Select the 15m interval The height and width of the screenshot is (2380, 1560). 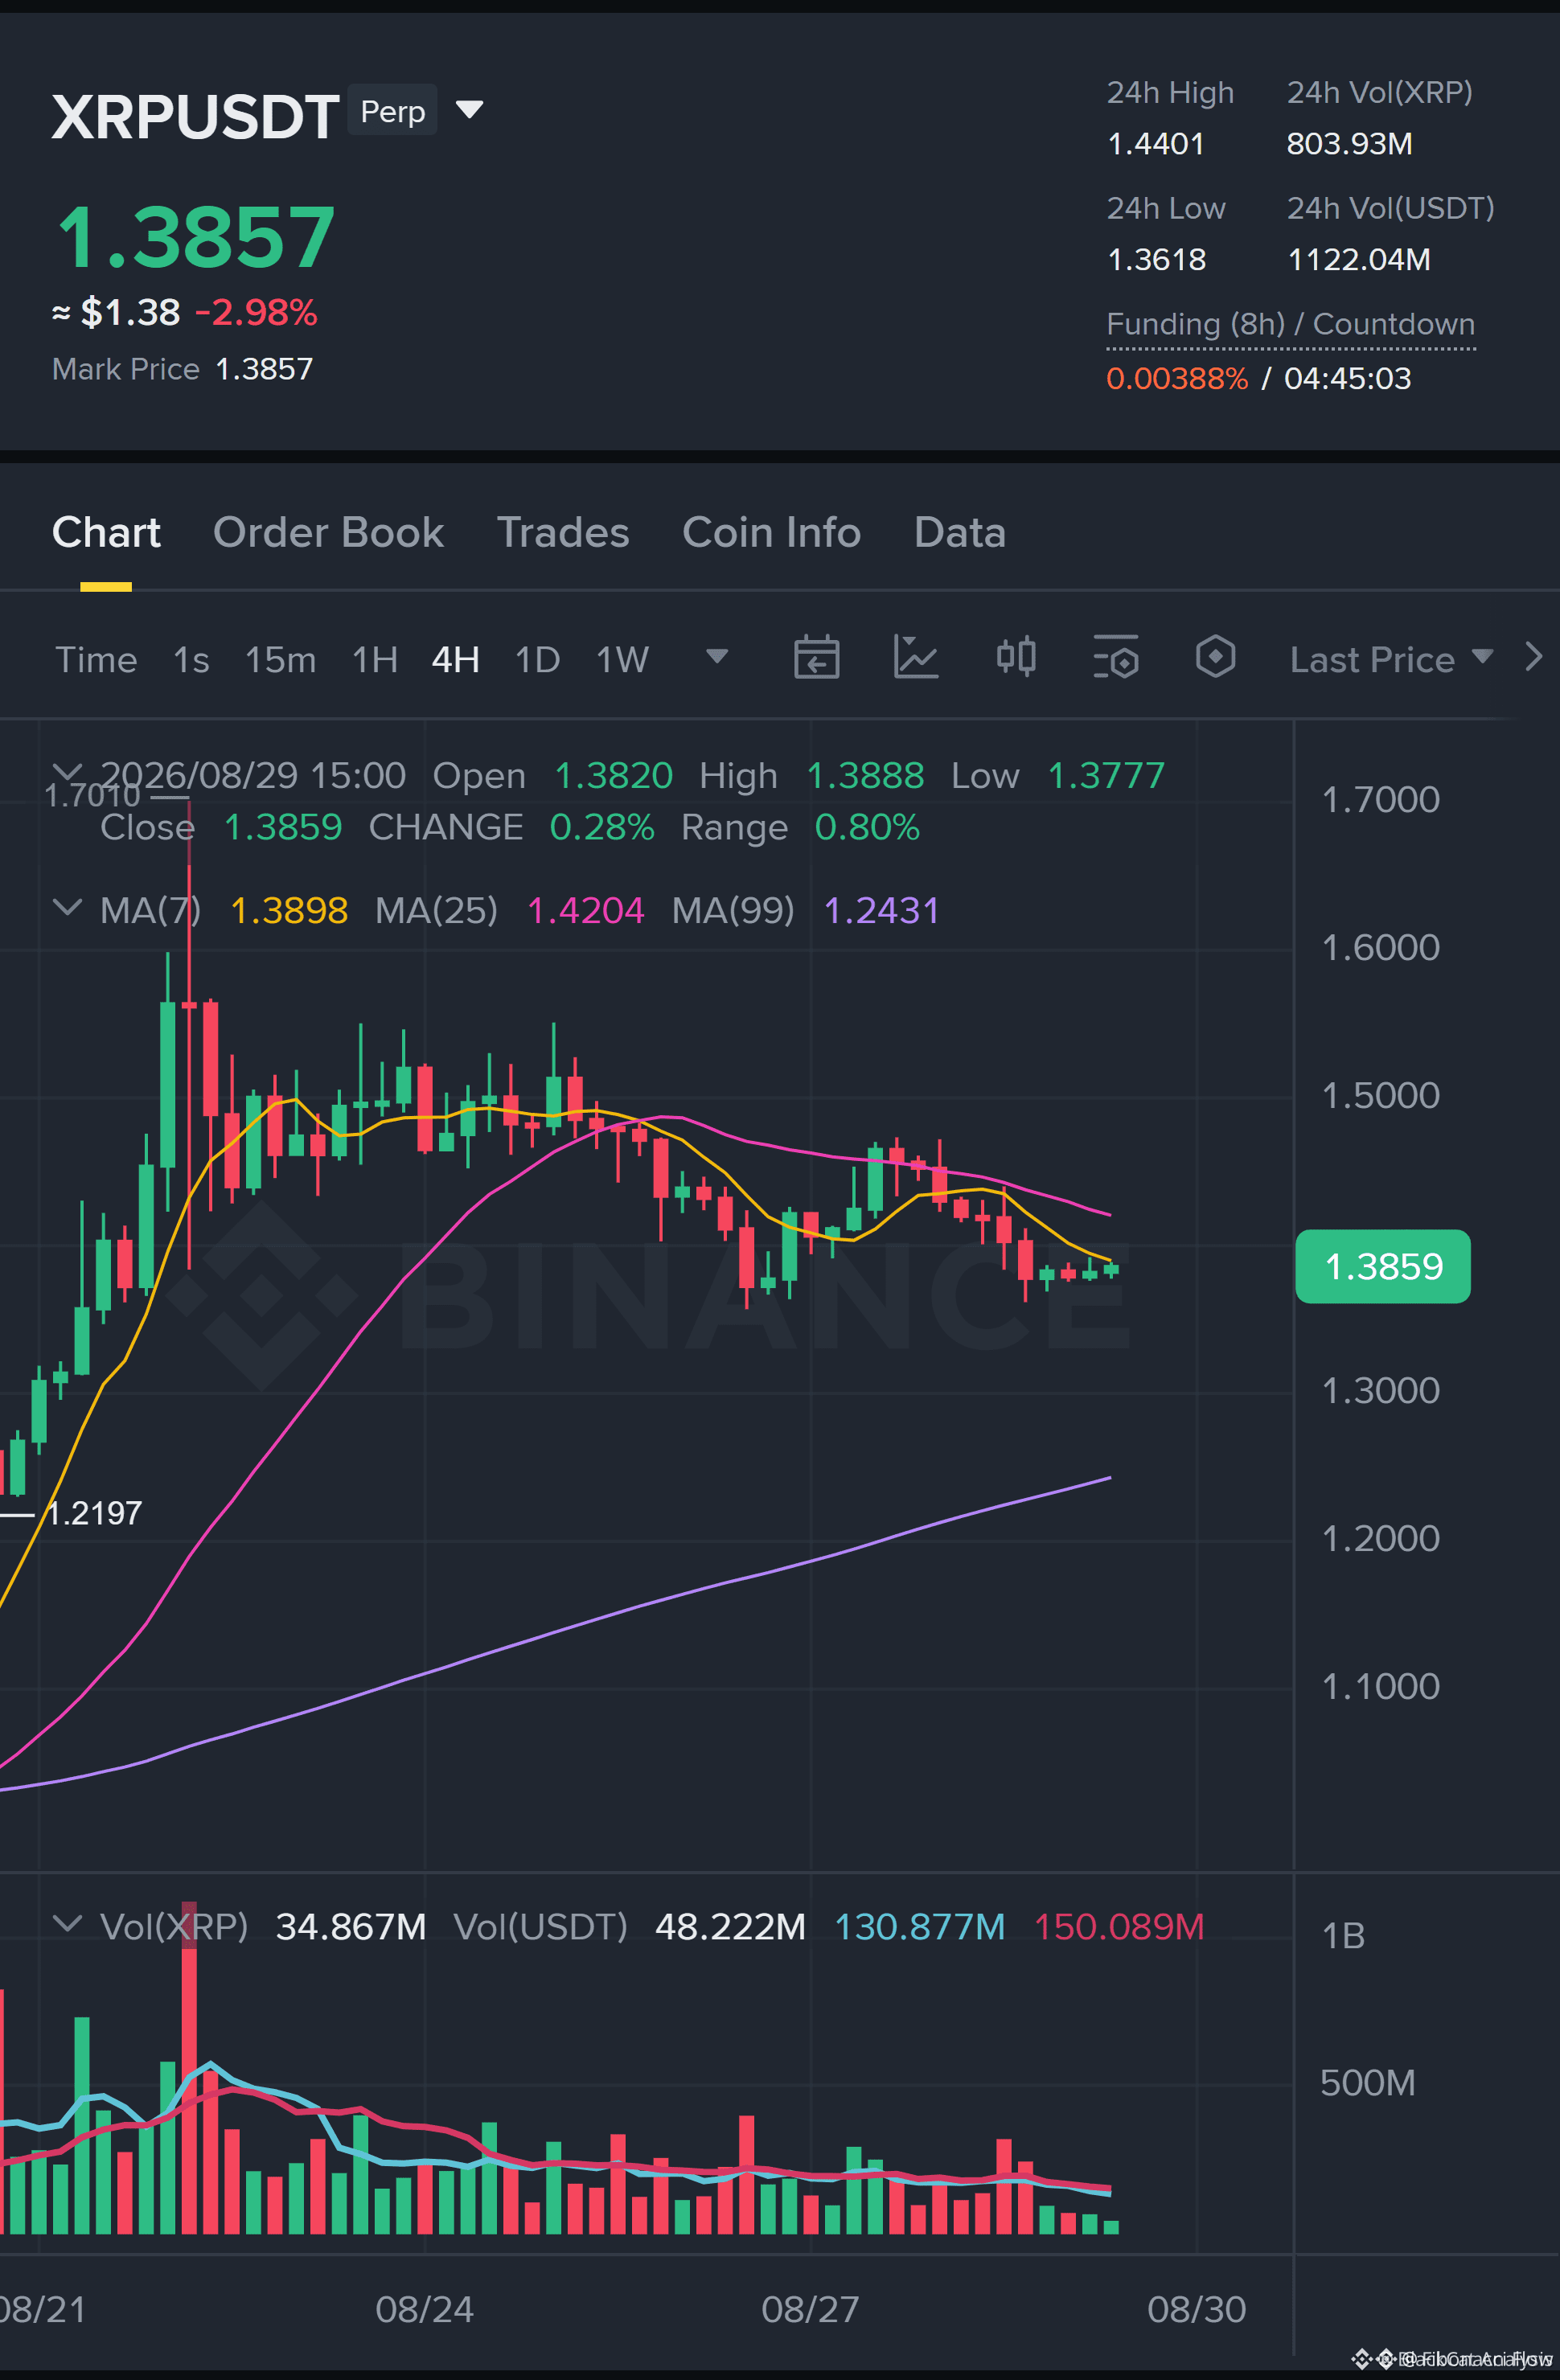pyautogui.click(x=280, y=659)
